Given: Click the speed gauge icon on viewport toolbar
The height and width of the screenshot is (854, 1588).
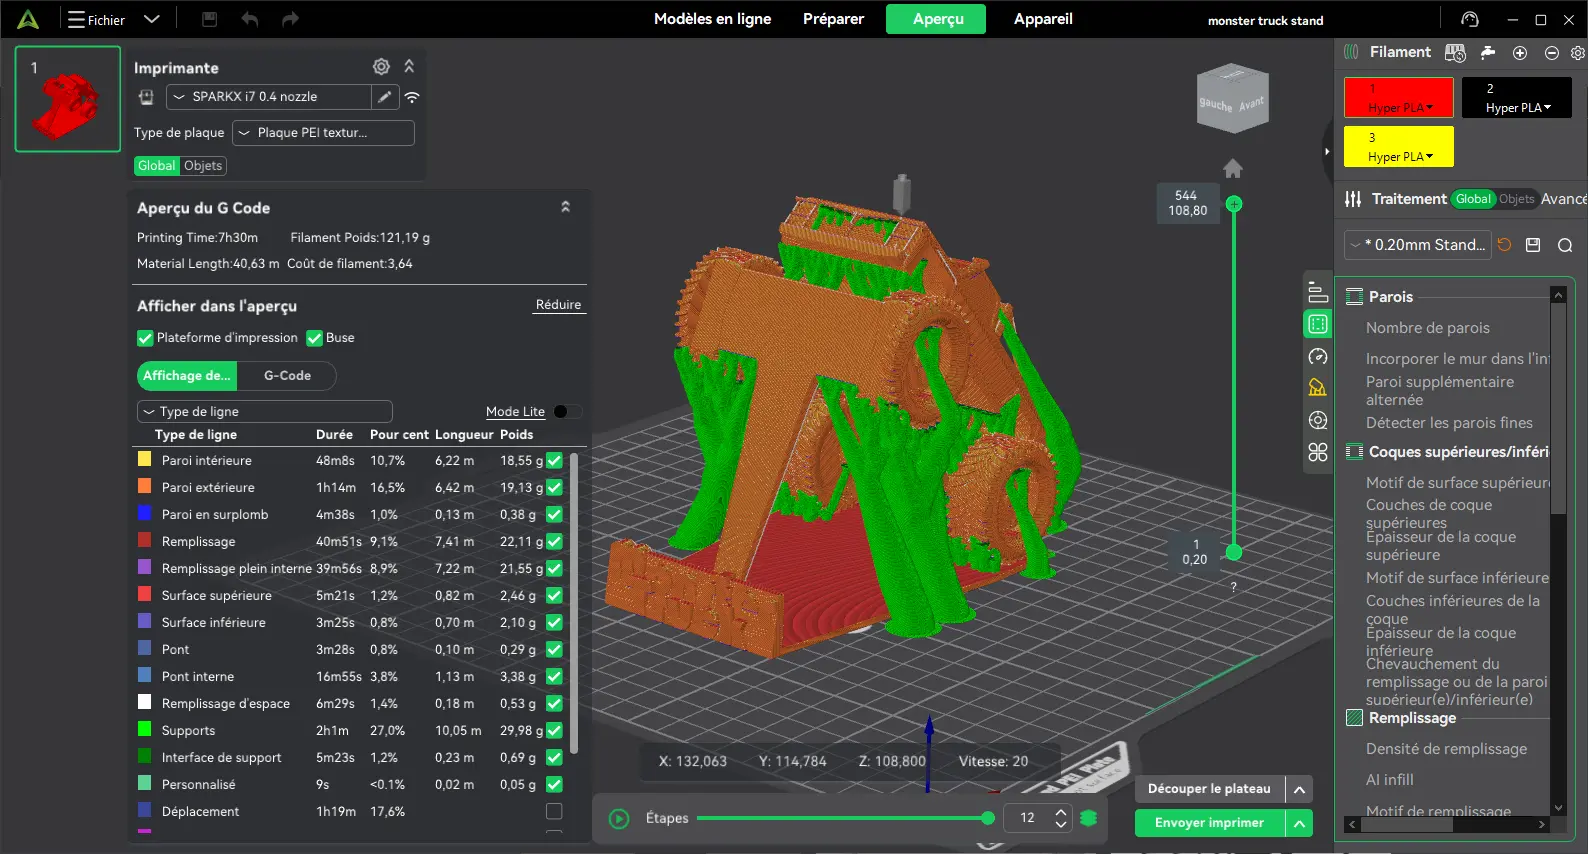Looking at the screenshot, I should tap(1318, 356).
